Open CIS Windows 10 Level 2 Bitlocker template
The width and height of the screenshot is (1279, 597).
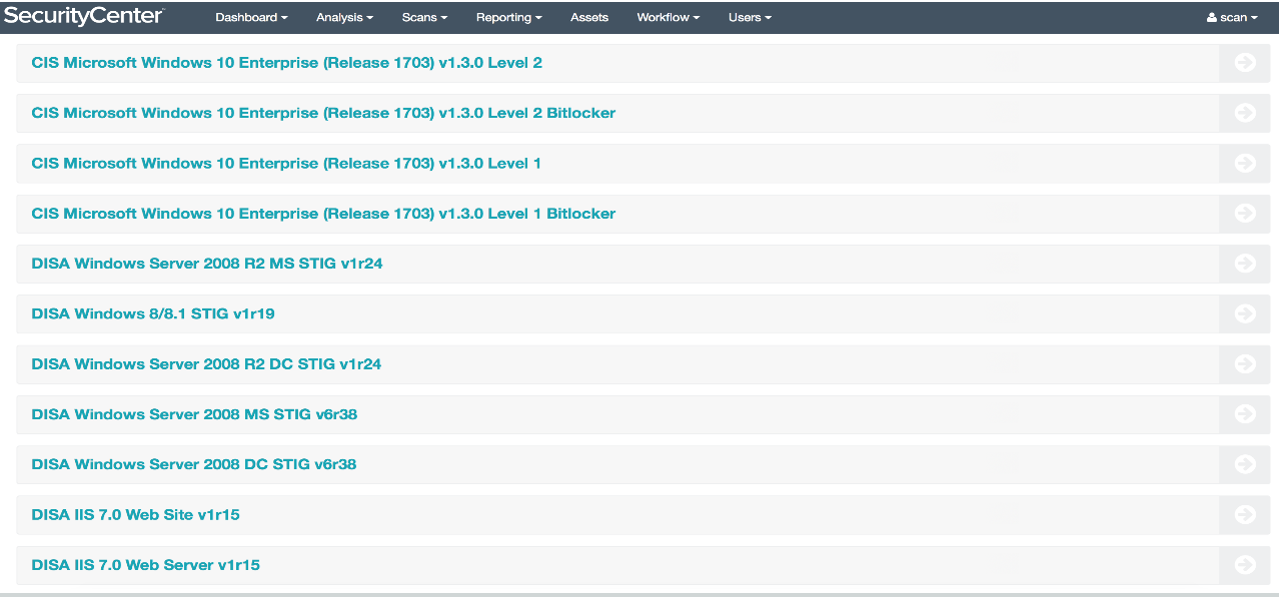tap(323, 113)
